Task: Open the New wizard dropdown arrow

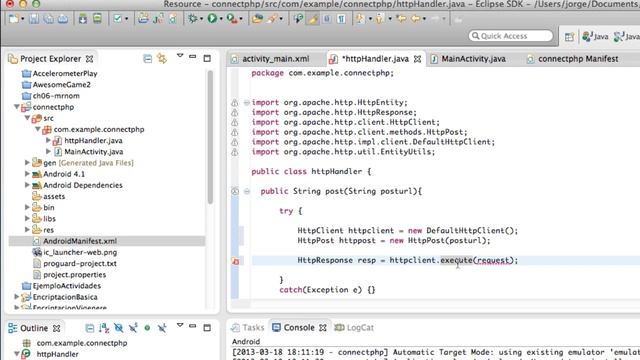Action: click(22, 19)
